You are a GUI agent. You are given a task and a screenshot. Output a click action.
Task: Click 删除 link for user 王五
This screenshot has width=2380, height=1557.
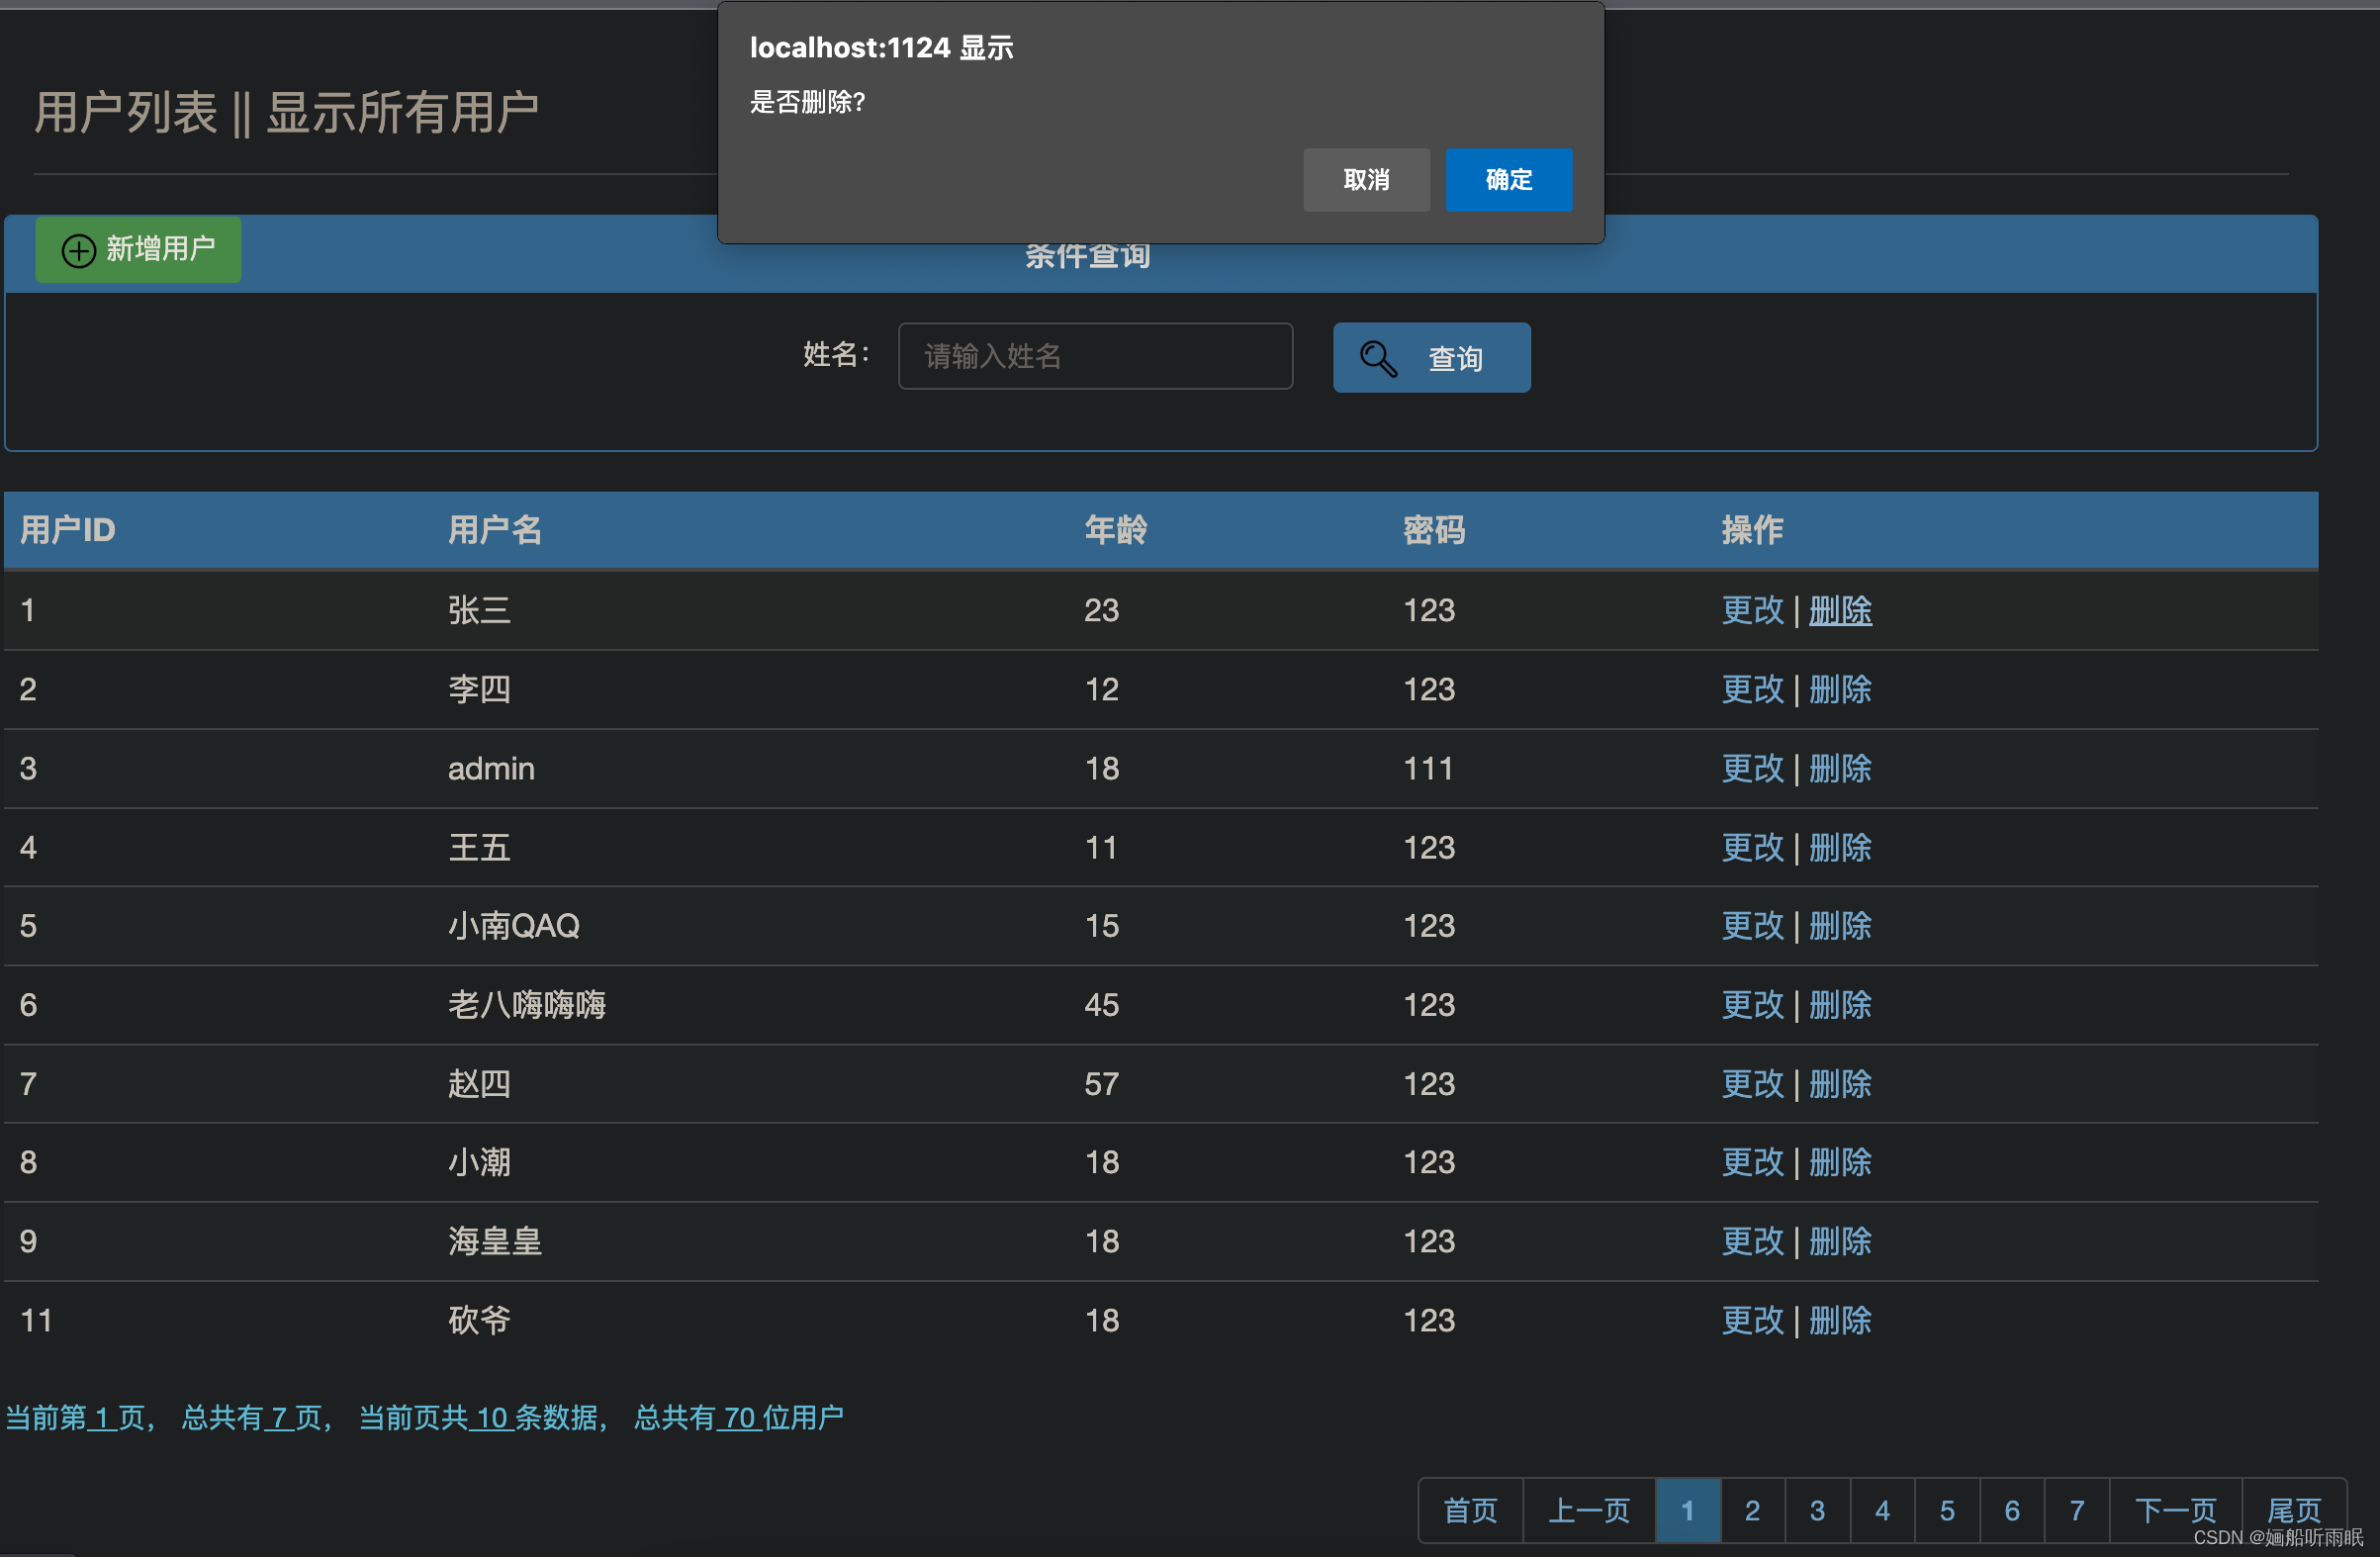[1840, 847]
